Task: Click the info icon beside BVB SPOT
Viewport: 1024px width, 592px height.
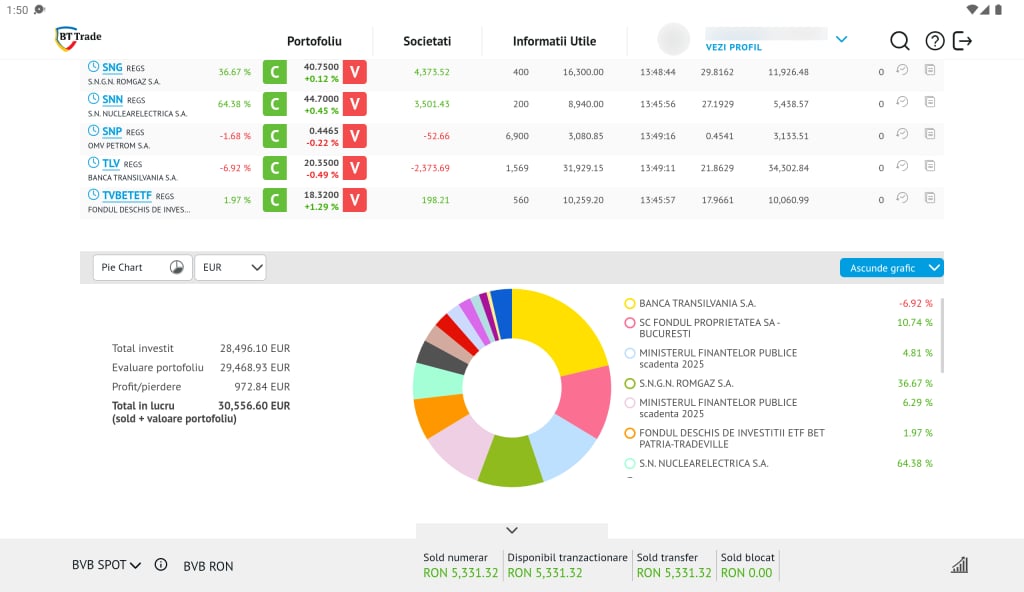Action: [161, 565]
